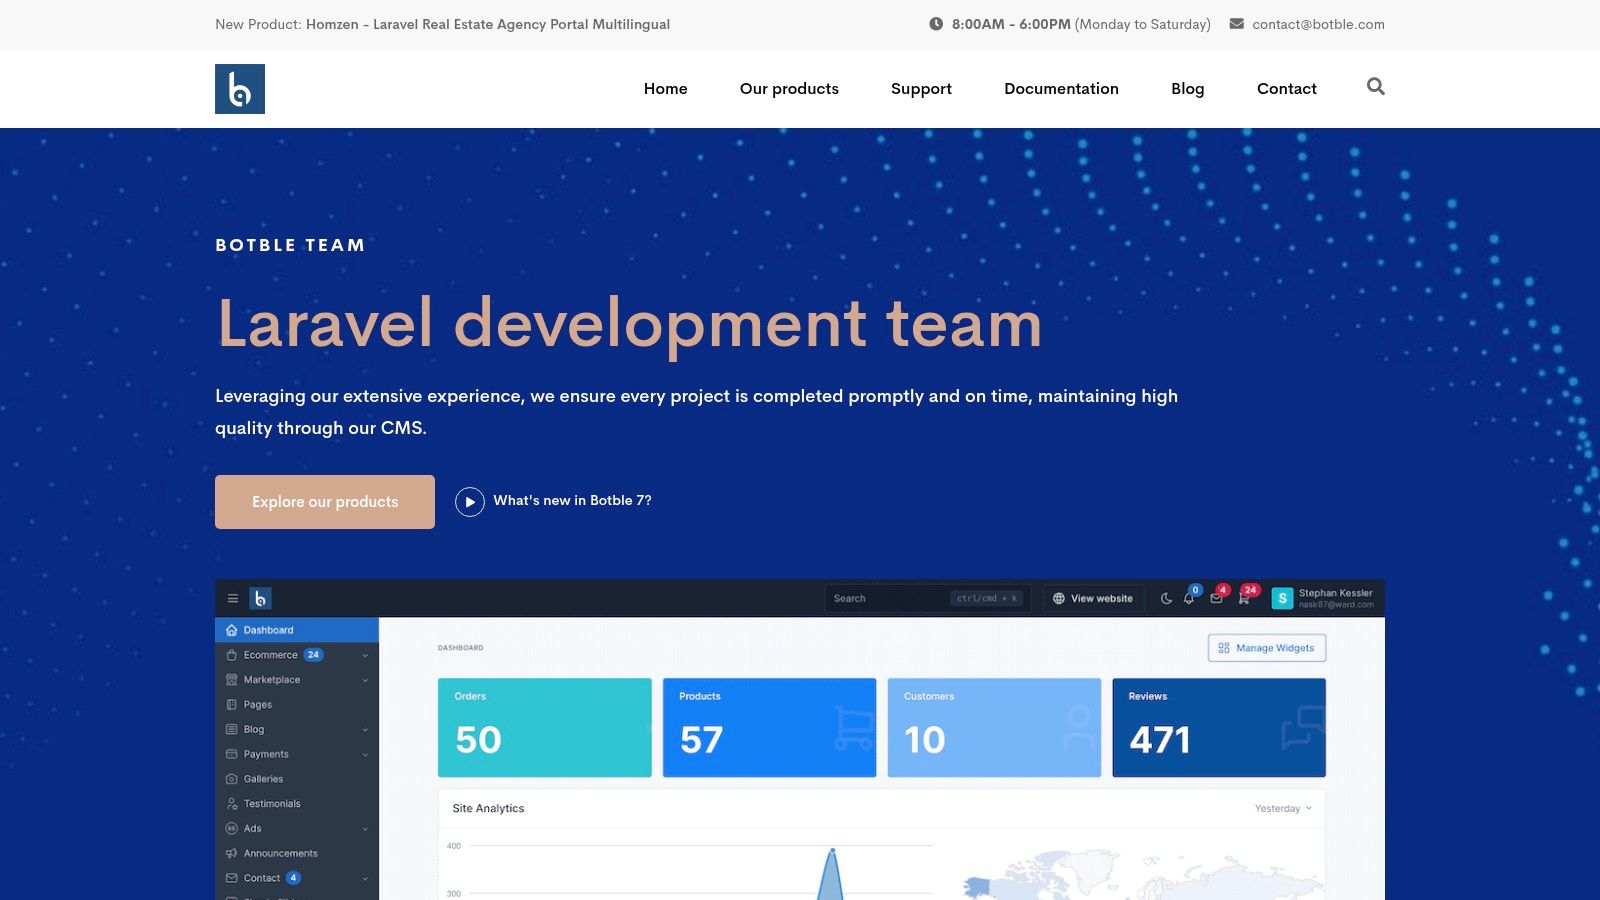Open Documentation in the top navigation
This screenshot has height=900, width=1600.
click(x=1061, y=89)
